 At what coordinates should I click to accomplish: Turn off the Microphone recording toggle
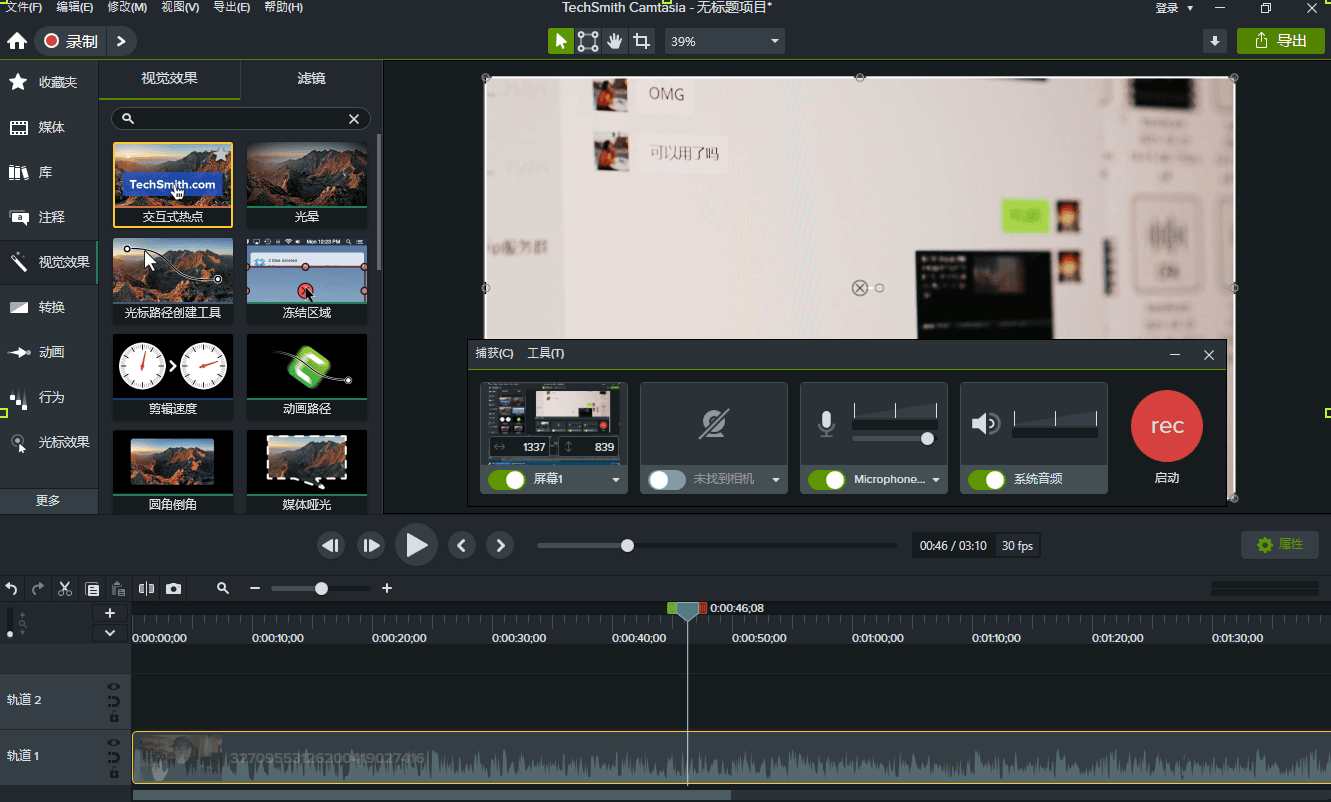[826, 480]
